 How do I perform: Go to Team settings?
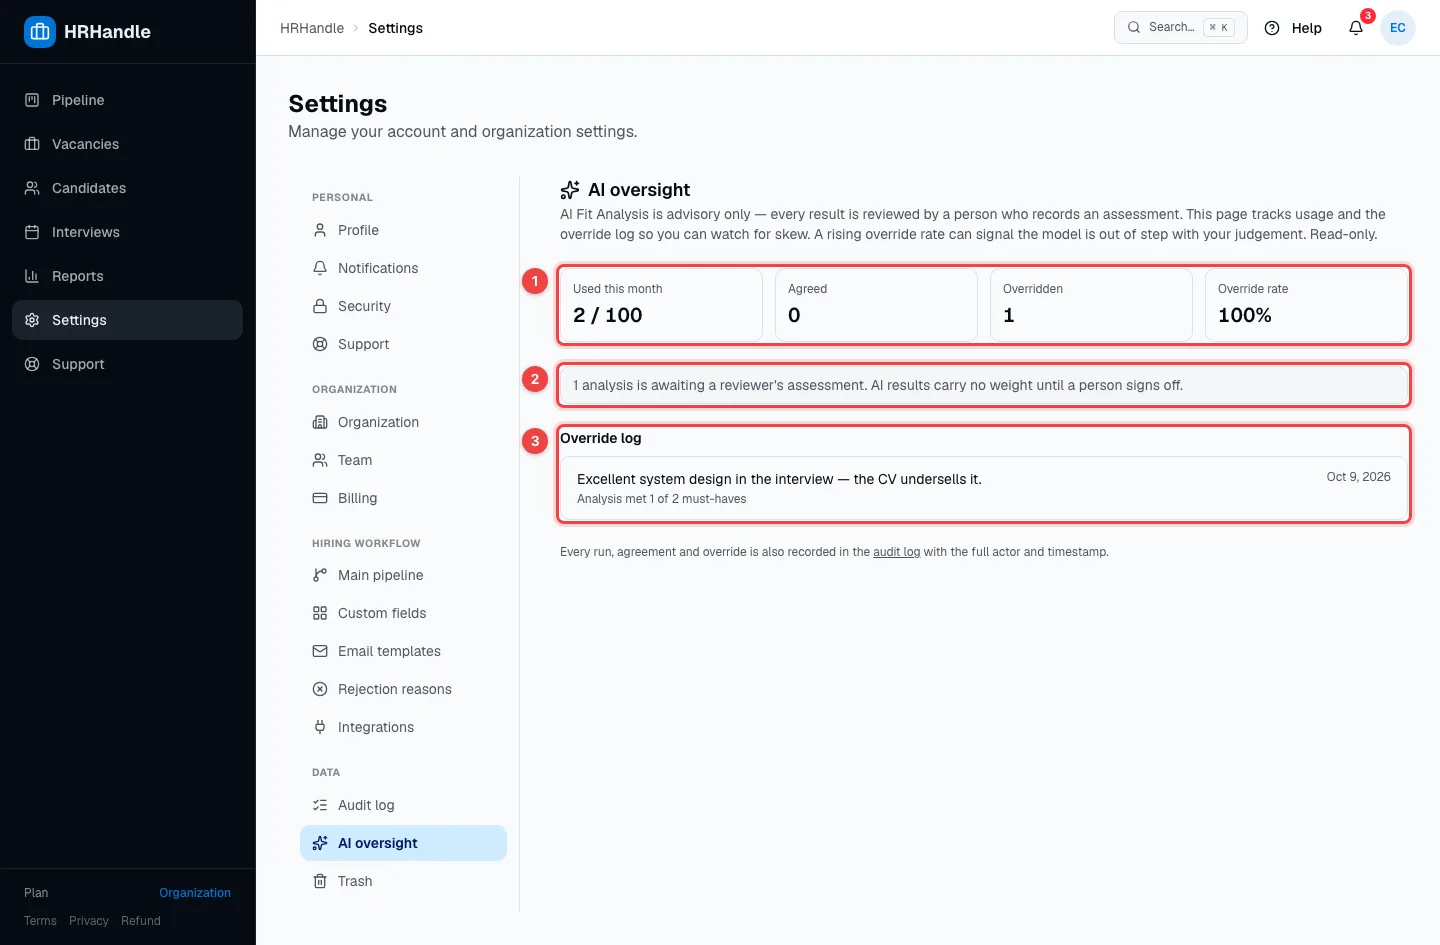click(403, 460)
